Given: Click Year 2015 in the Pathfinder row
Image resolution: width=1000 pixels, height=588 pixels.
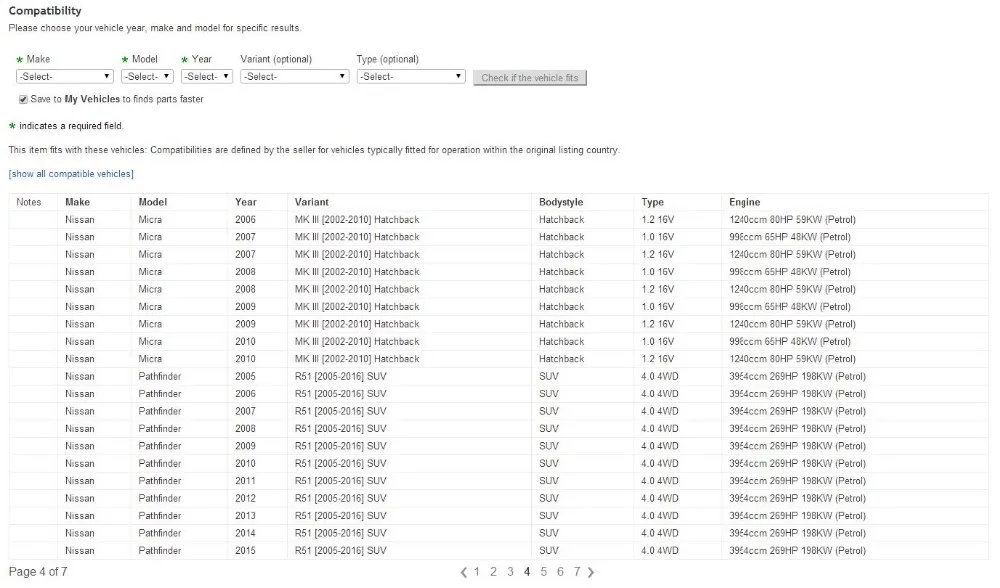Looking at the screenshot, I should pos(245,550).
